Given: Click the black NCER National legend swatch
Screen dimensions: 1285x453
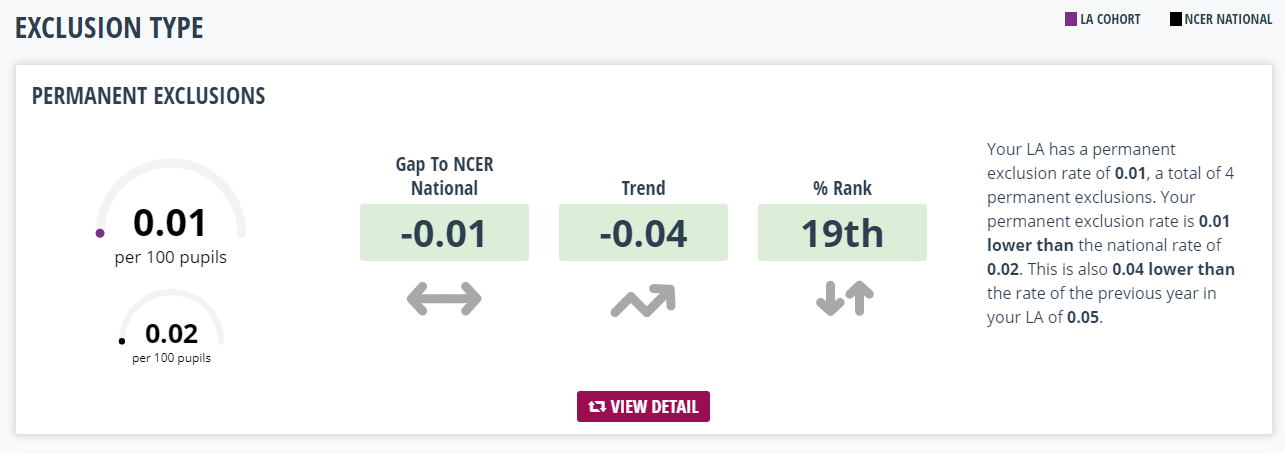Looking at the screenshot, I should coord(1176,19).
